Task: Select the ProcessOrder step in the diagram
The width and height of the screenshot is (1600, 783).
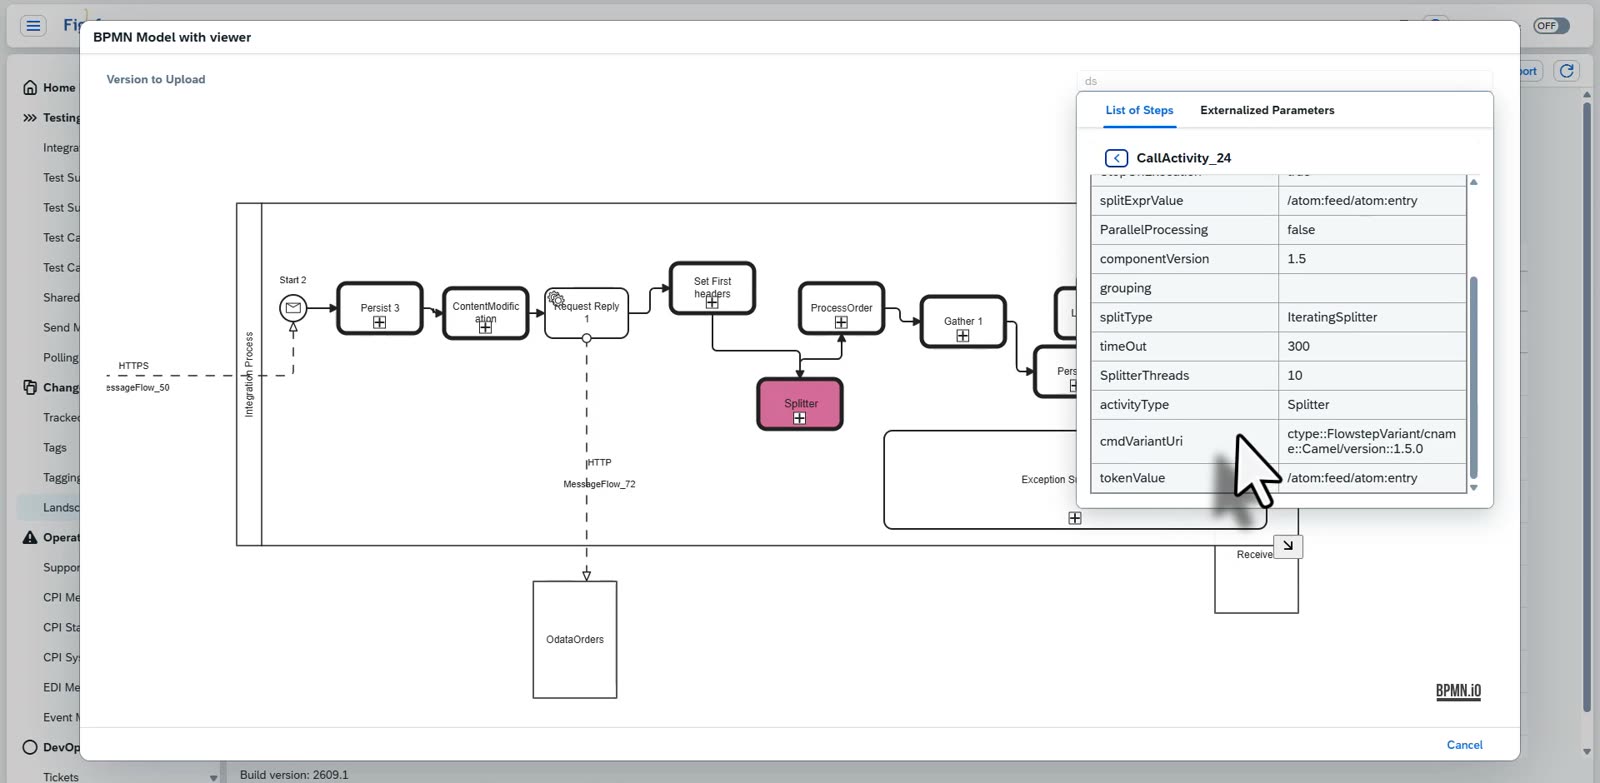Action: pos(842,308)
